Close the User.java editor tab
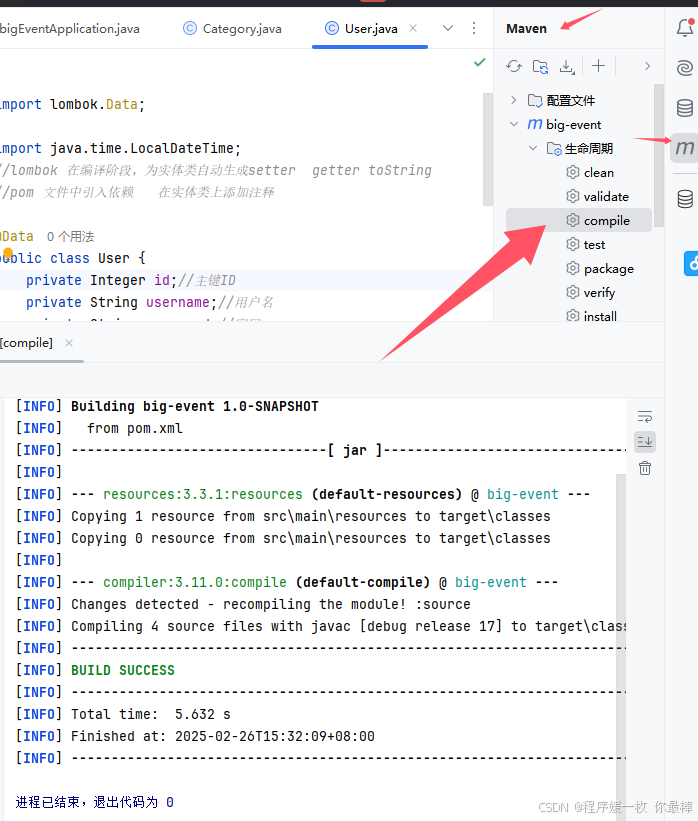Viewport: 698px width, 821px height. (414, 29)
